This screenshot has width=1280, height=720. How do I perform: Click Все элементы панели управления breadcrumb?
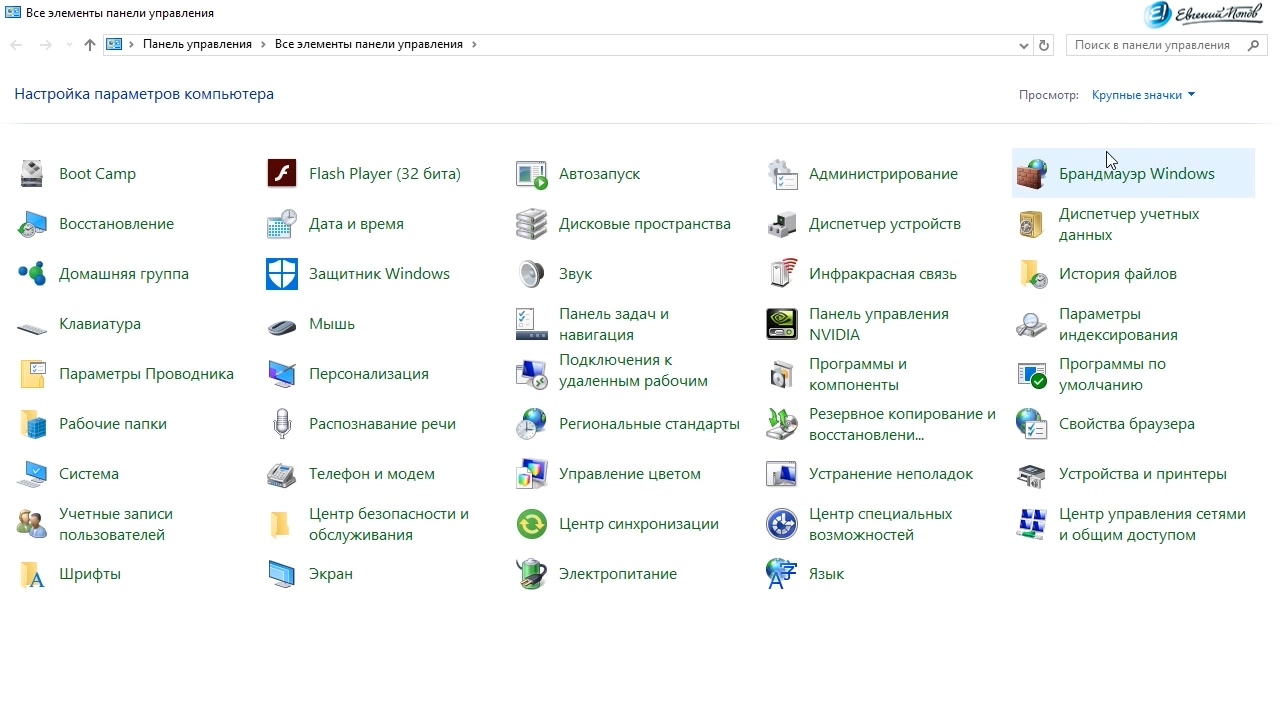tap(369, 45)
